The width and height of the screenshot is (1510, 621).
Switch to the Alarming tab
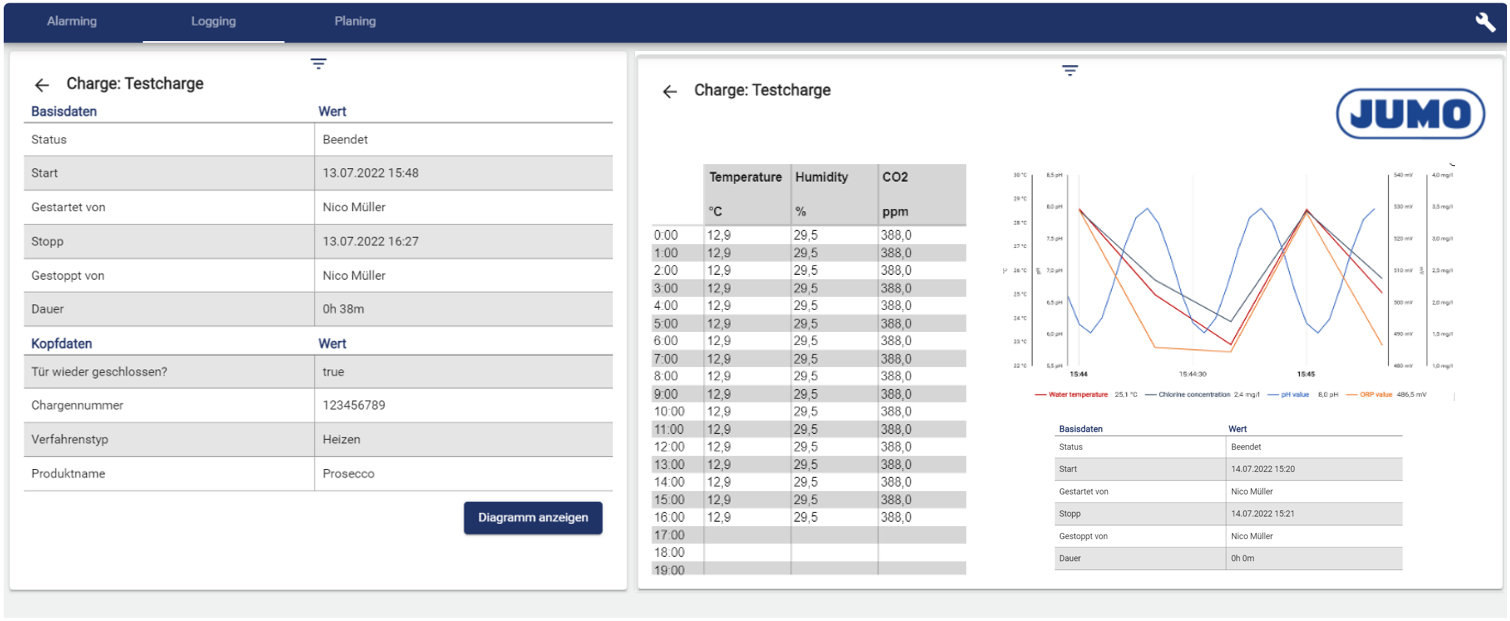[x=72, y=21]
